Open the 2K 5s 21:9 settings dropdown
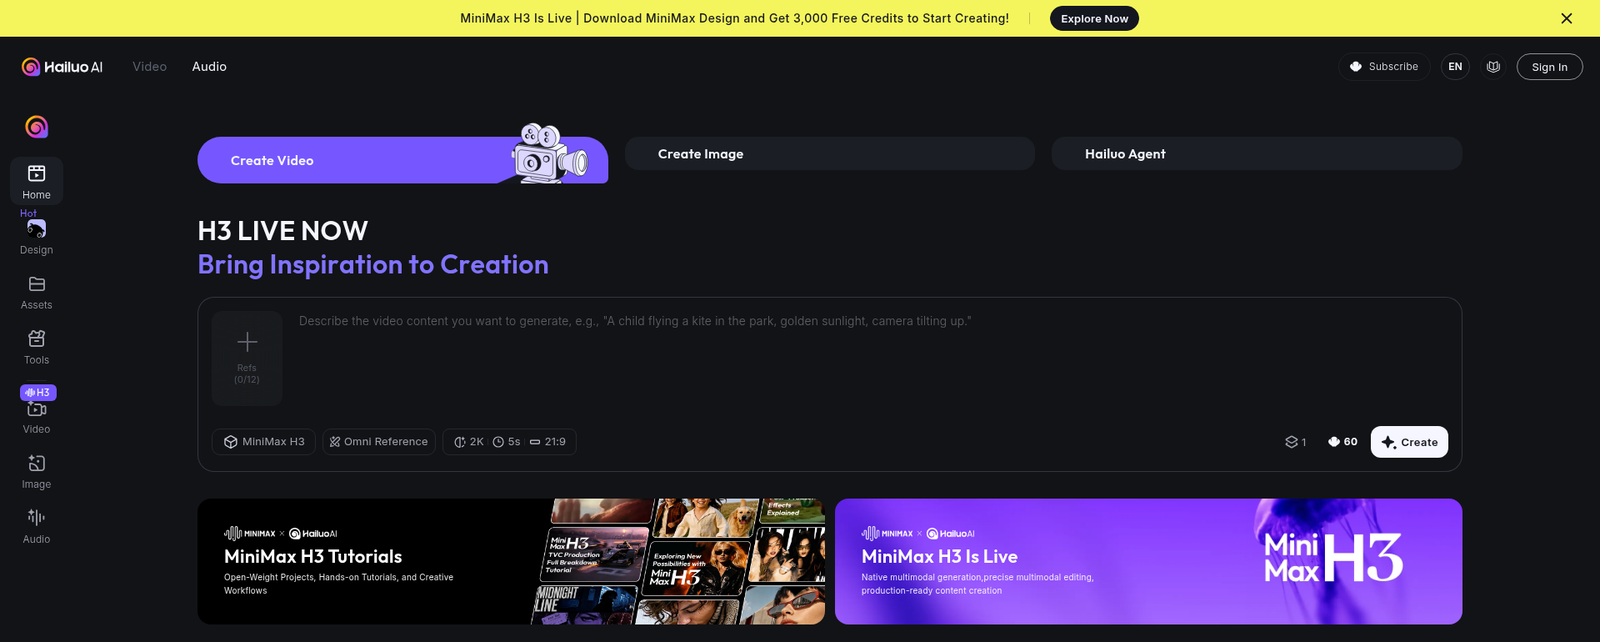 click(509, 442)
